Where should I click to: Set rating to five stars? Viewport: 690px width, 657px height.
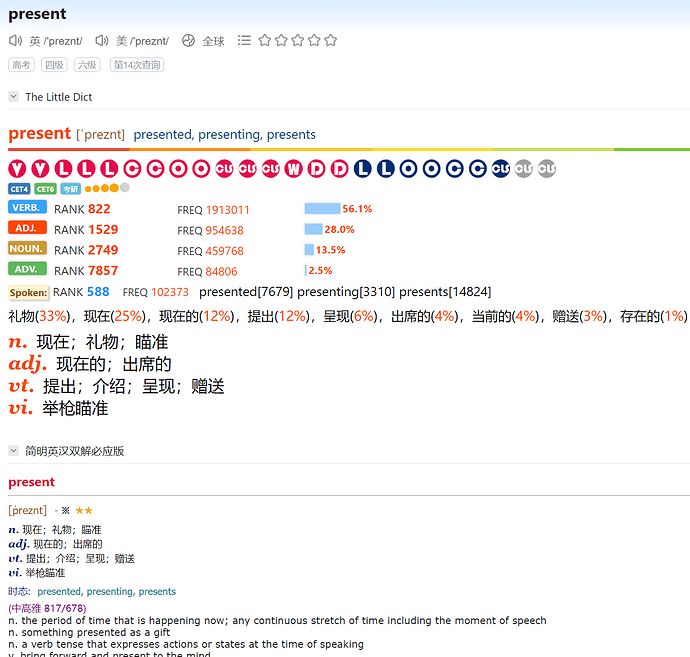[x=331, y=40]
